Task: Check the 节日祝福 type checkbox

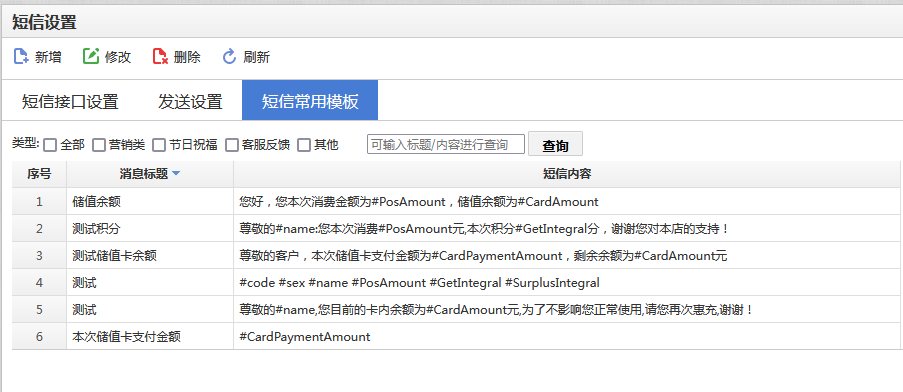Action: coord(159,145)
